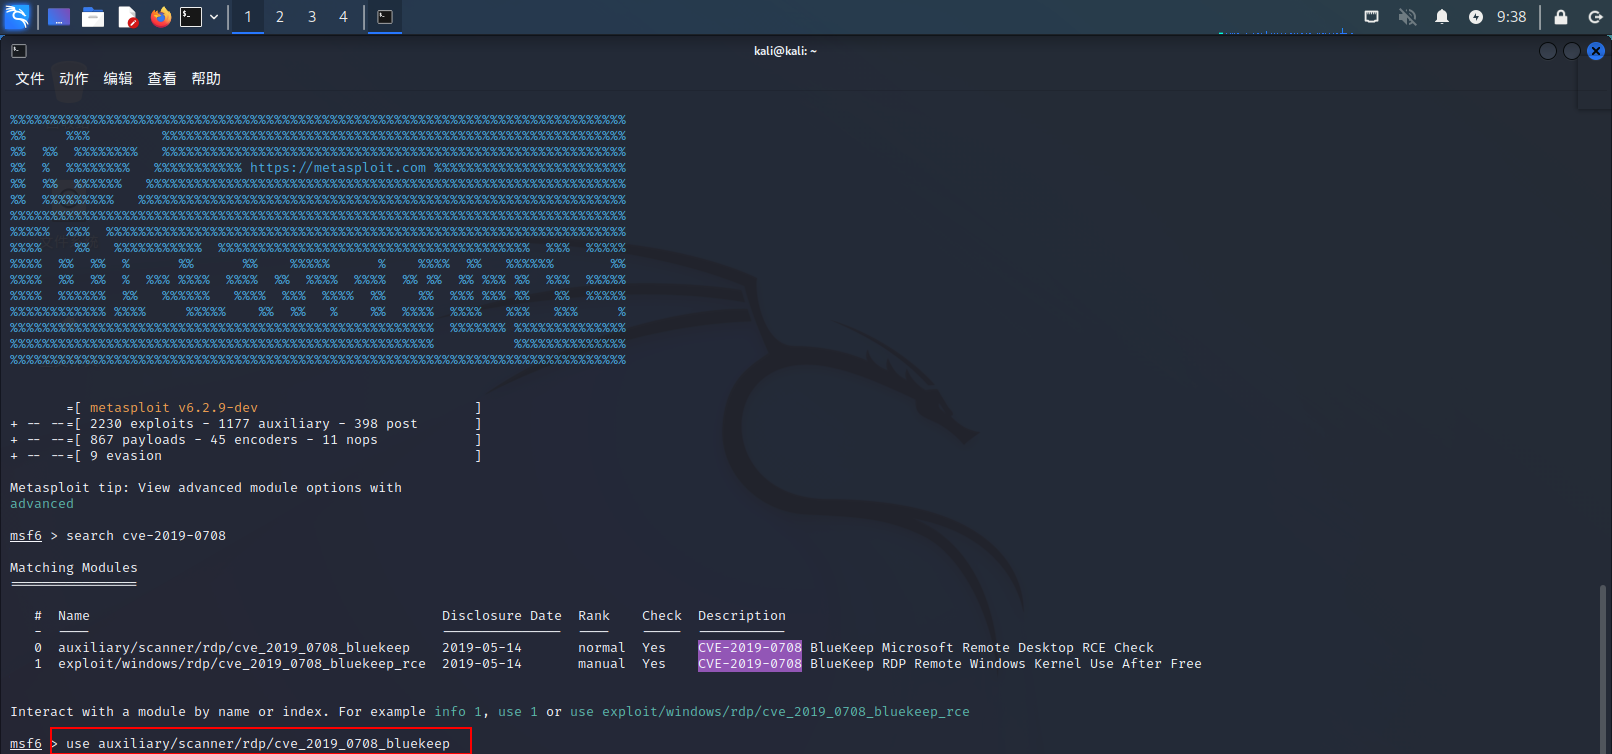Click the 'use auxiliary/scanner/rdp' command line
The width and height of the screenshot is (1612, 754).
258,744
